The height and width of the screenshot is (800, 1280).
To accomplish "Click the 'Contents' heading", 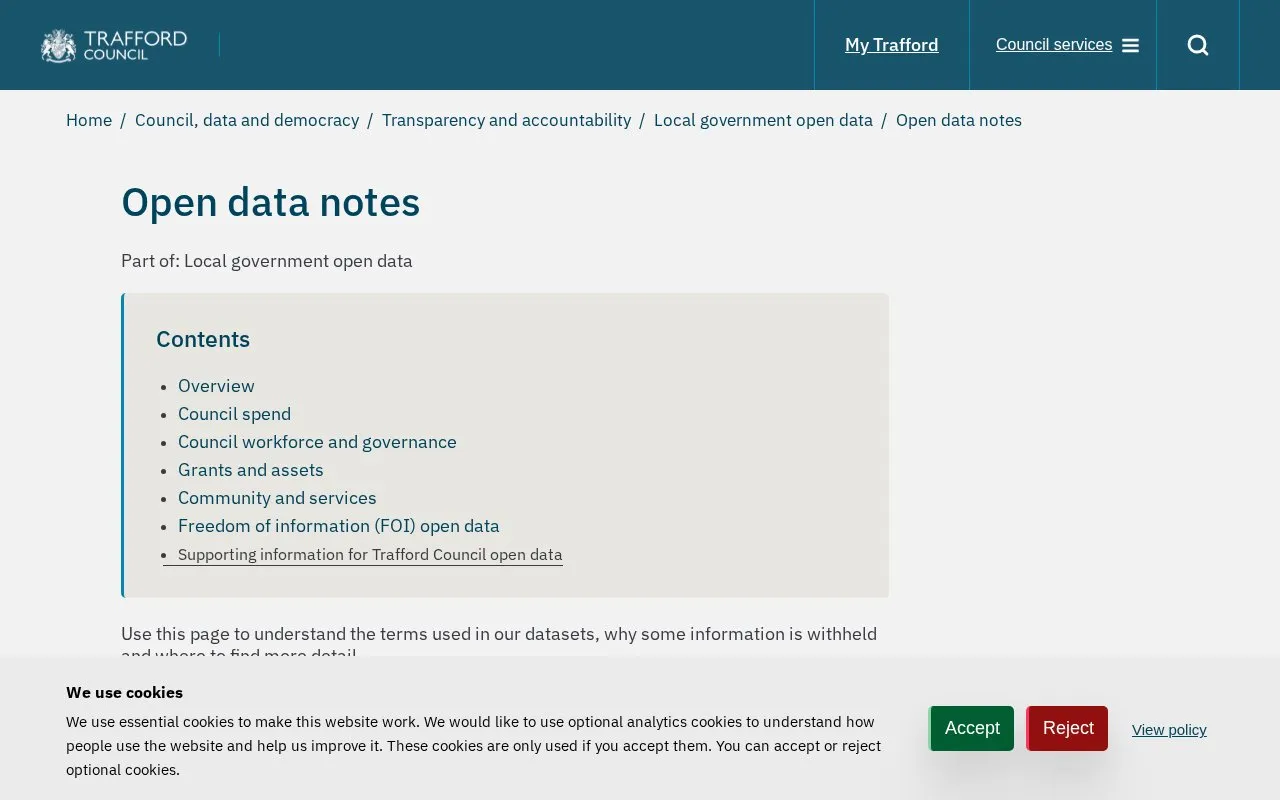I will click(x=203, y=339).
